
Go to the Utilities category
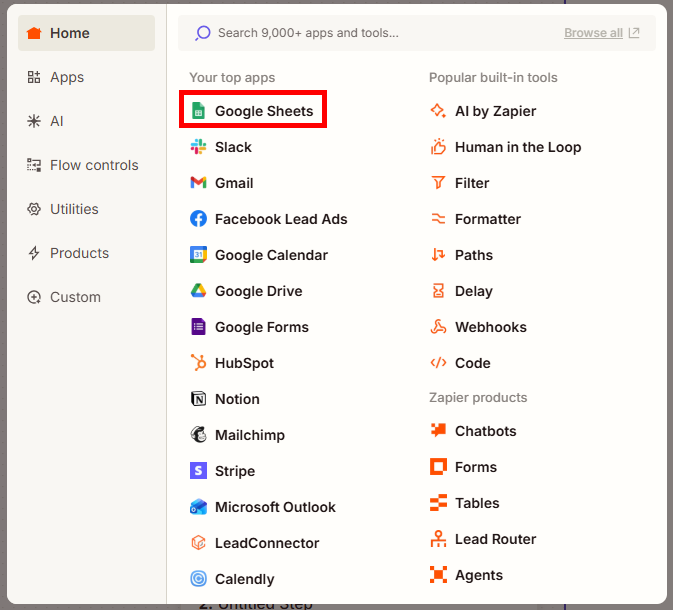click(86, 209)
